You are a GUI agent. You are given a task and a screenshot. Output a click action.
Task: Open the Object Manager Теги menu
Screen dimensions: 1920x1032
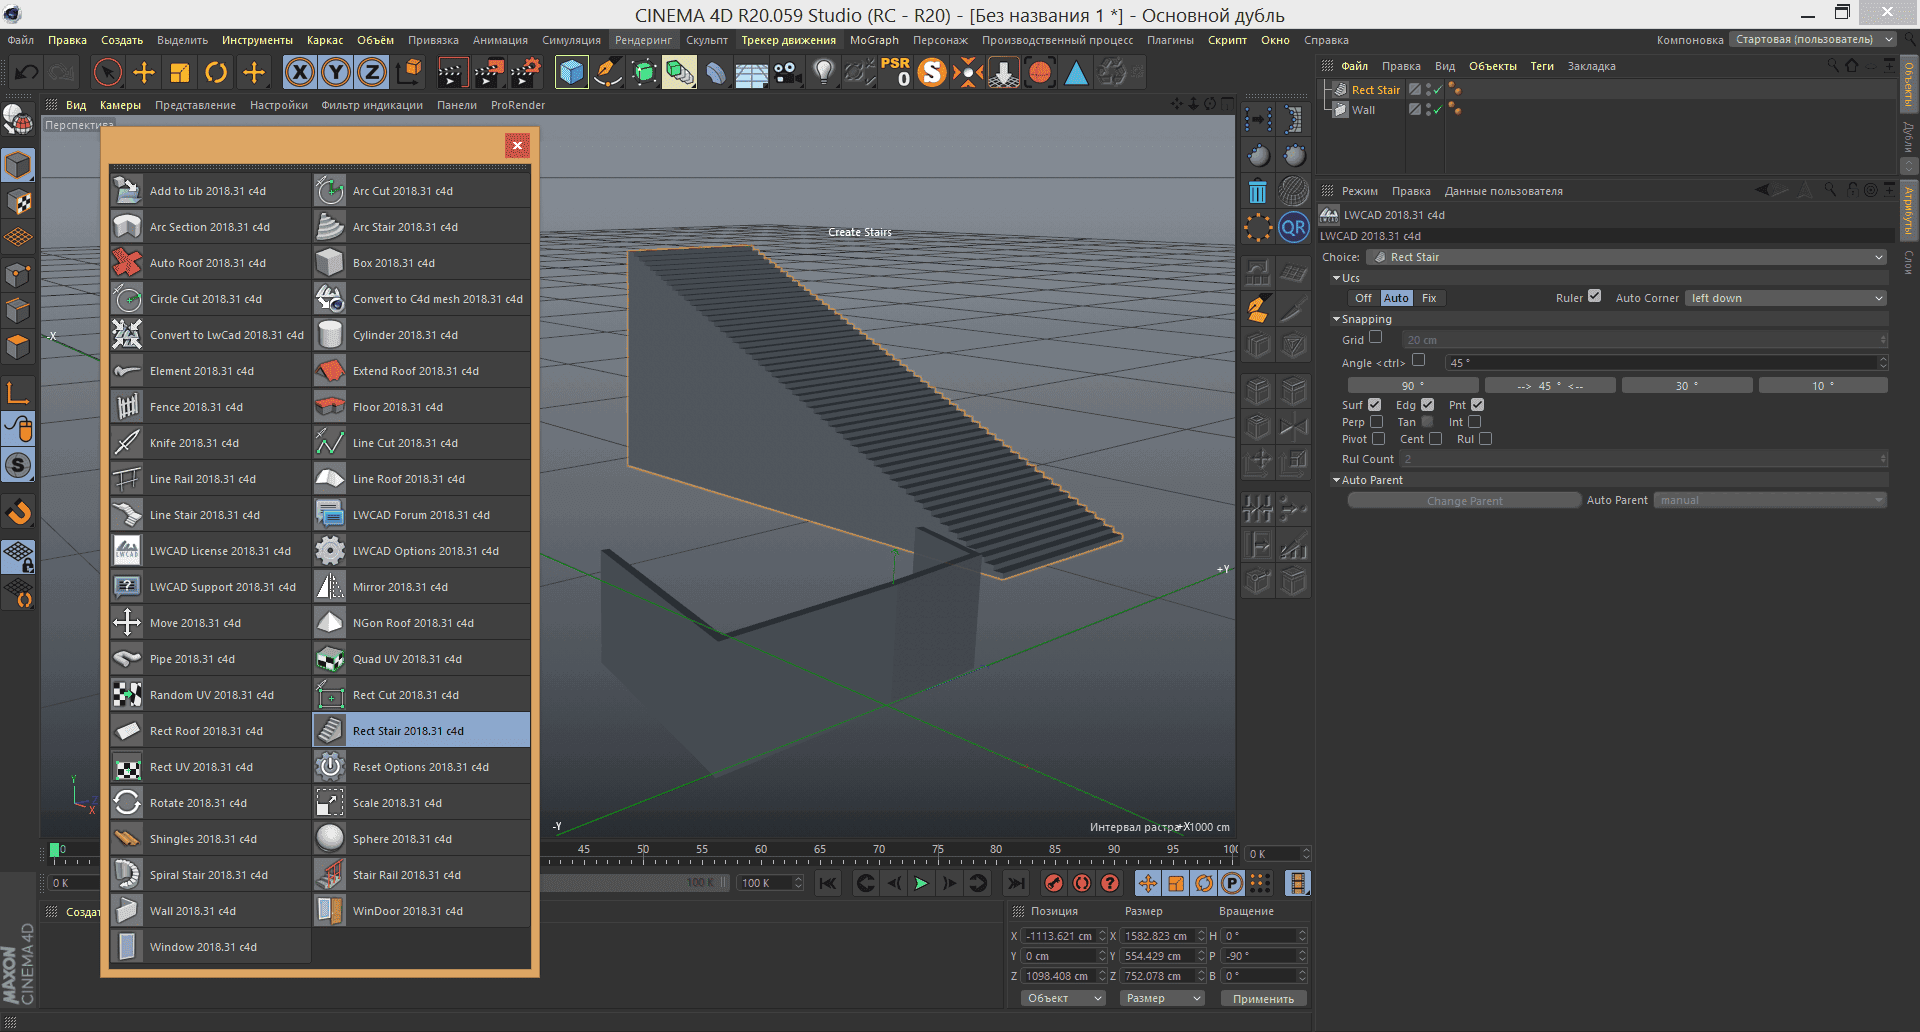click(x=1542, y=66)
